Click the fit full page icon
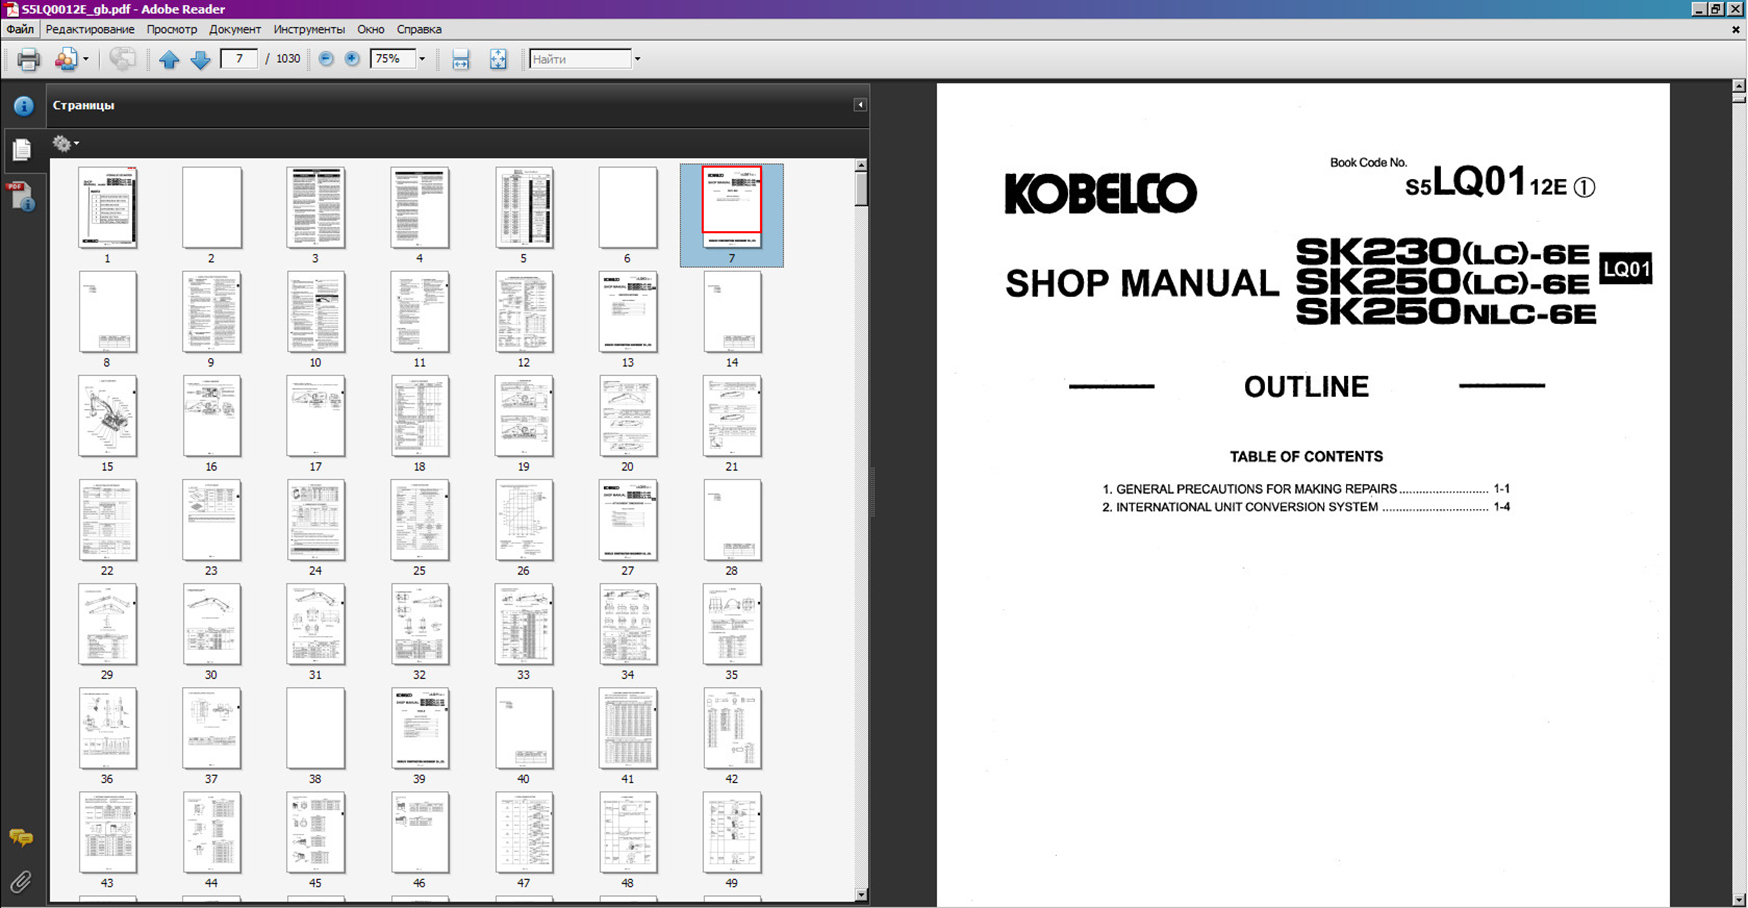Image resolution: width=1748 pixels, height=908 pixels. [x=498, y=59]
